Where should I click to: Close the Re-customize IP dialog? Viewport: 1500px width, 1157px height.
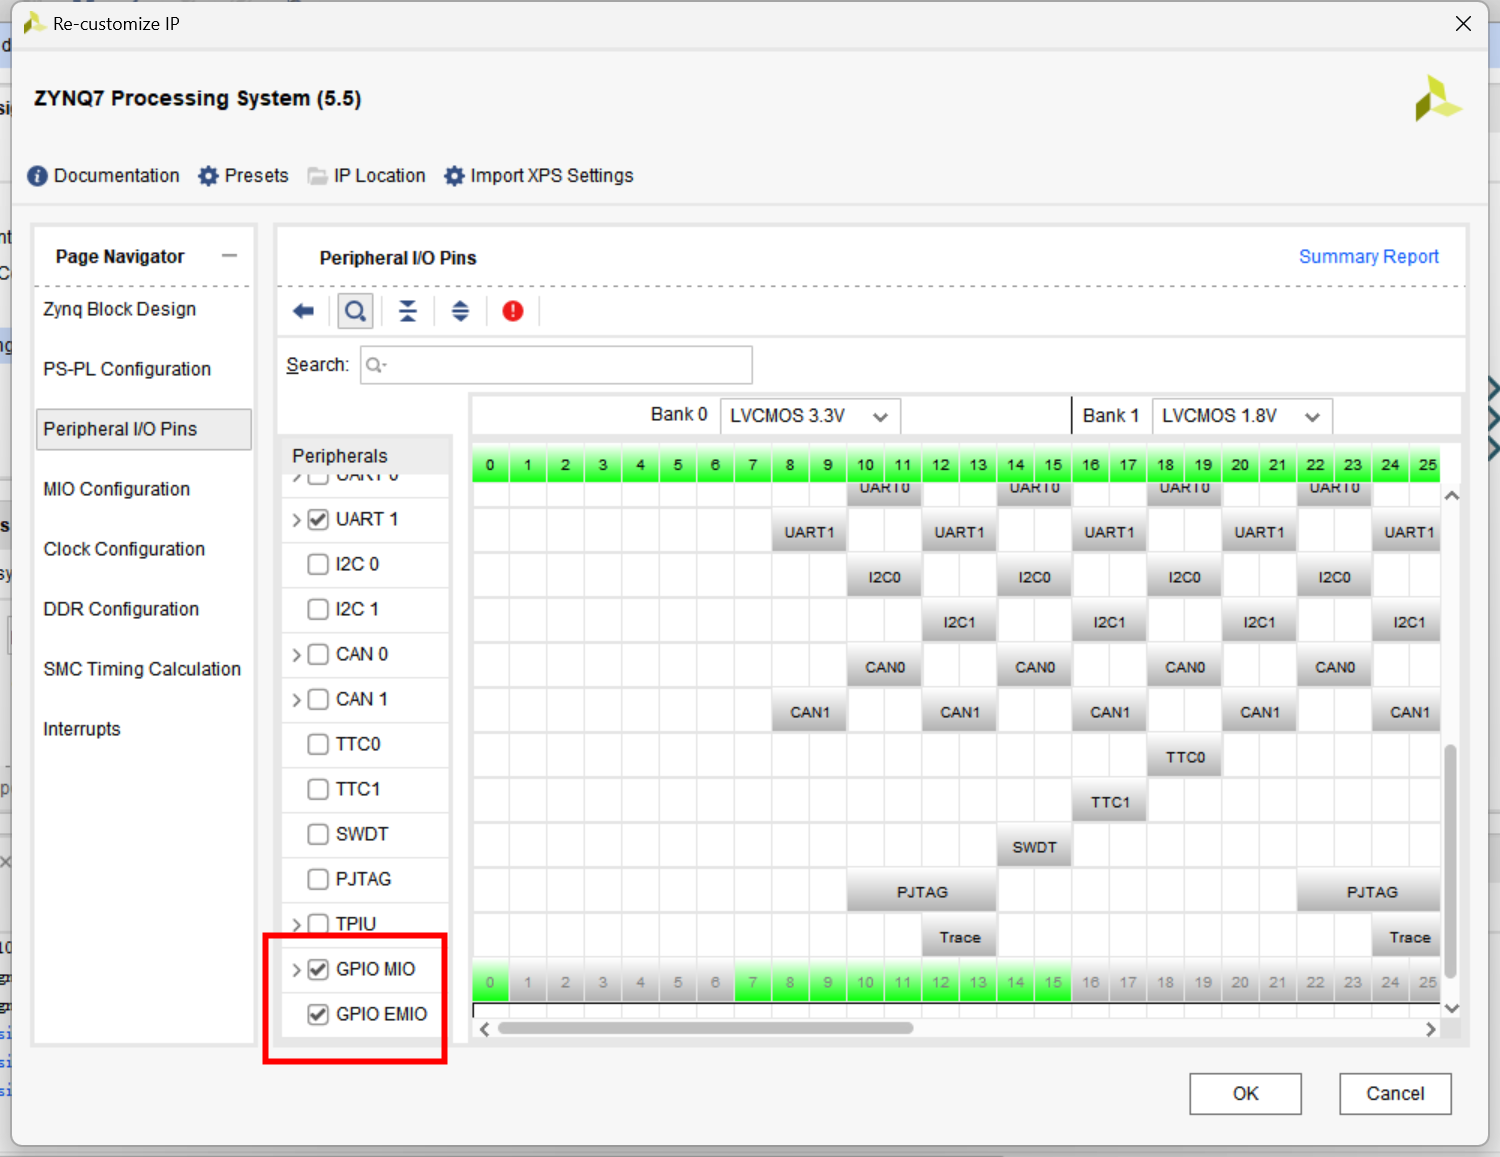[x=1463, y=23]
